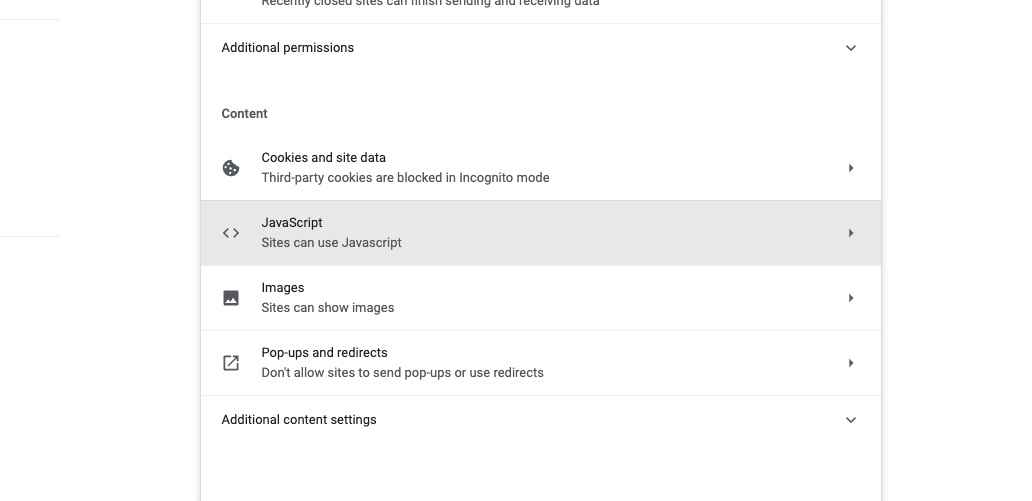The height and width of the screenshot is (501, 1032).
Task: Click the arrow at right of JavaScript row
Action: coord(850,233)
